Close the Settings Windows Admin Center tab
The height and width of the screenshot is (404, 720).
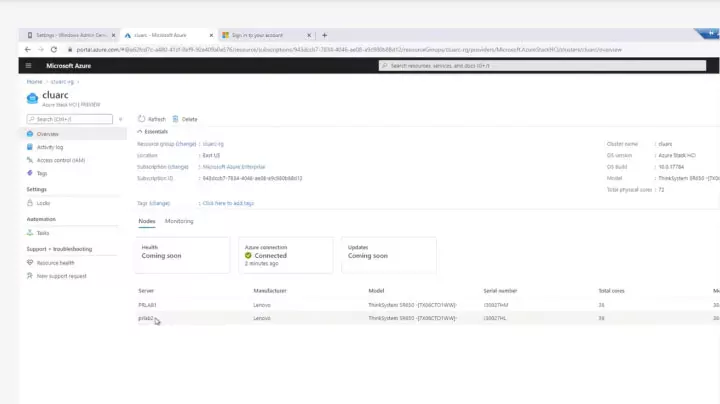coord(113,35)
